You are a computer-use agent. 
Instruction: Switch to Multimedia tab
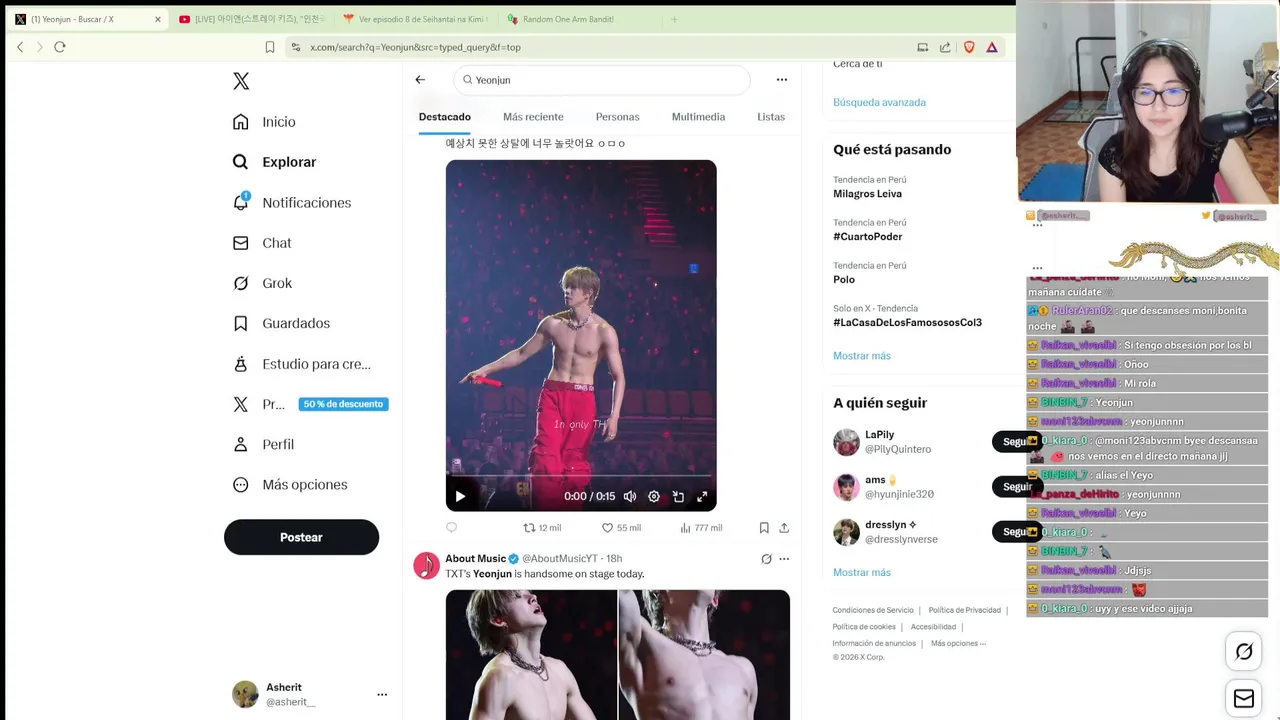698,117
